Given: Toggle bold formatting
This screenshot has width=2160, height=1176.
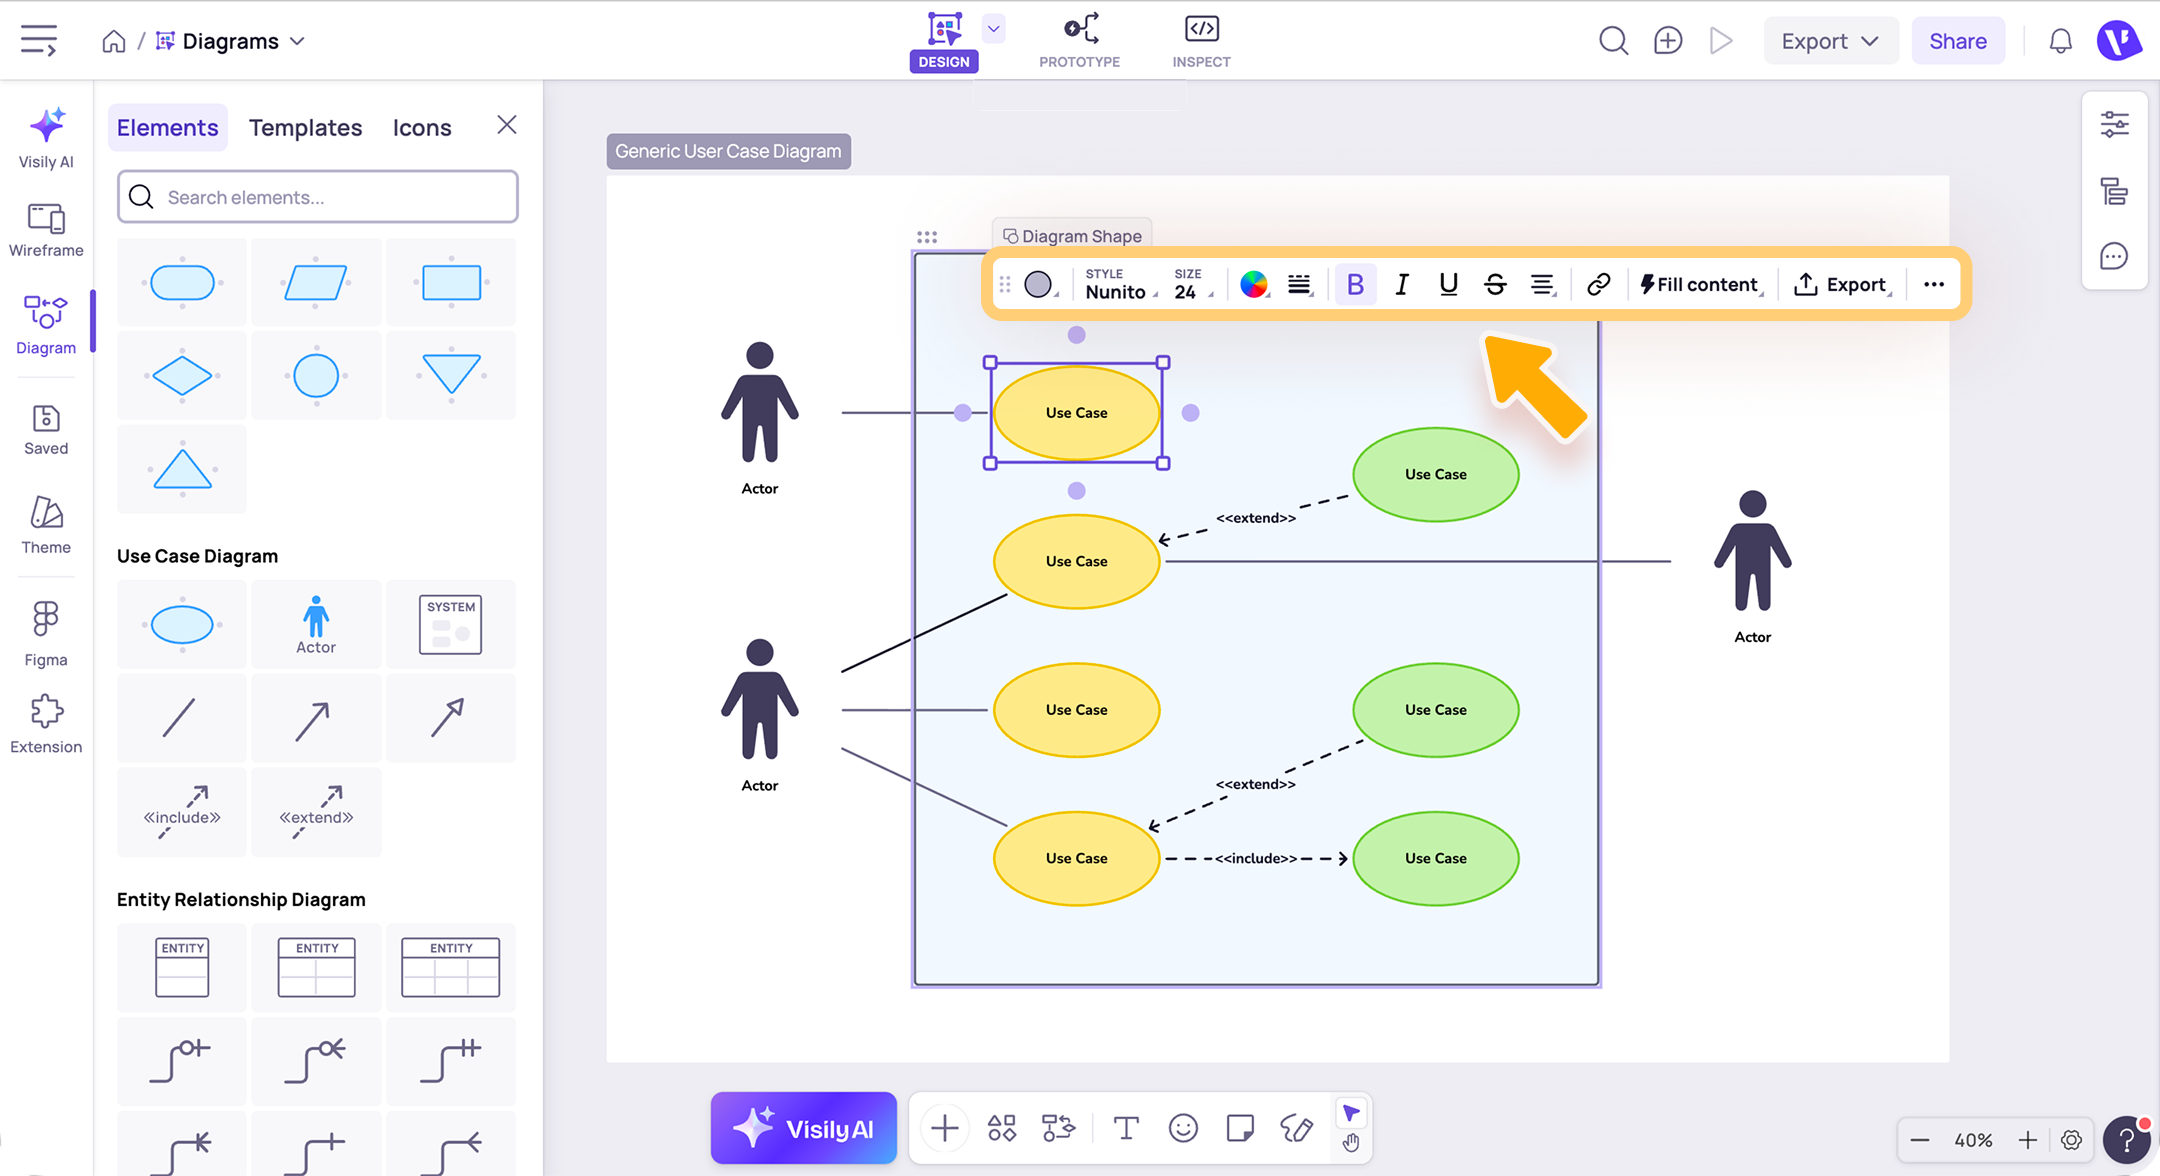Looking at the screenshot, I should (1355, 285).
